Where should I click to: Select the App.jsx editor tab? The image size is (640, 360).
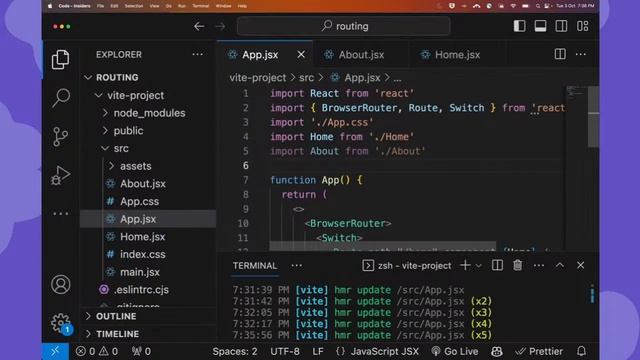(x=264, y=55)
